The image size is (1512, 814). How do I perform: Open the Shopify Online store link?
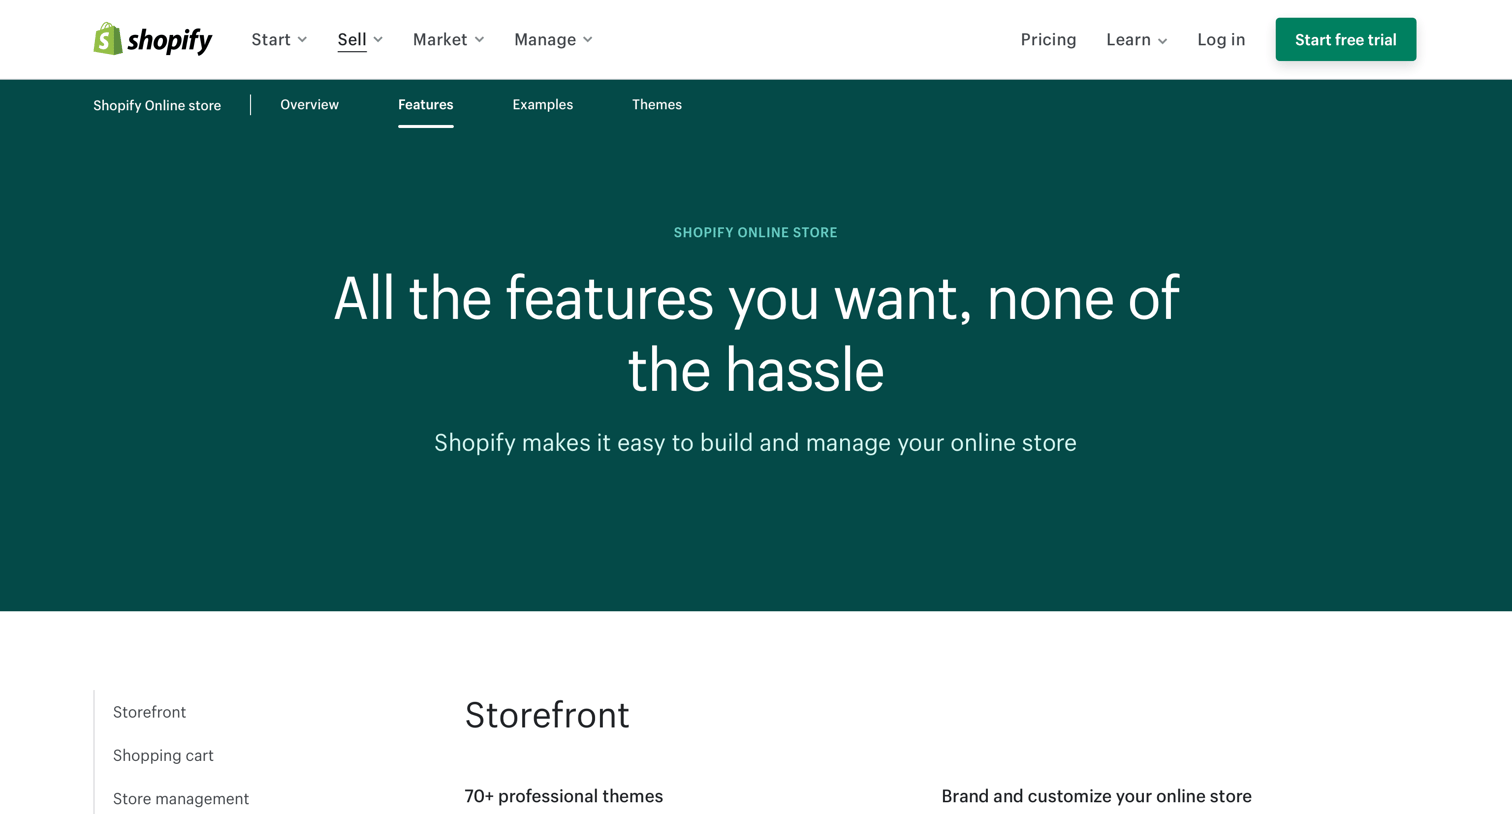click(x=157, y=105)
